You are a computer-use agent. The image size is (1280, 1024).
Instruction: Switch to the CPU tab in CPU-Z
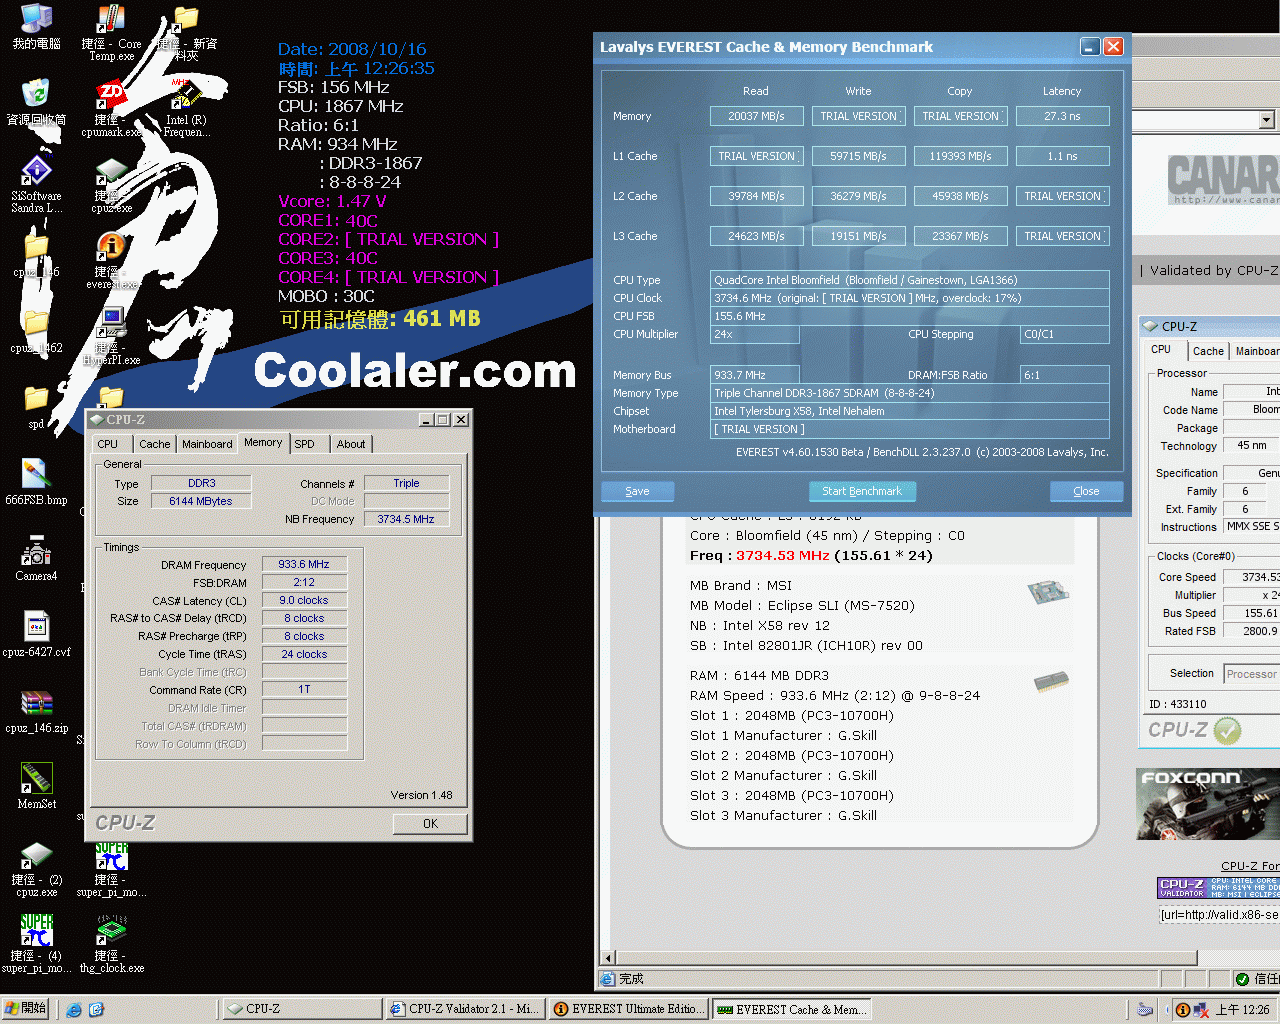(x=108, y=444)
